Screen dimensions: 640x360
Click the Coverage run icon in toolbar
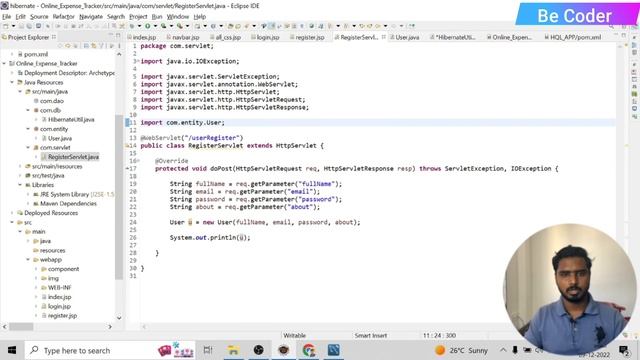pos(164,26)
